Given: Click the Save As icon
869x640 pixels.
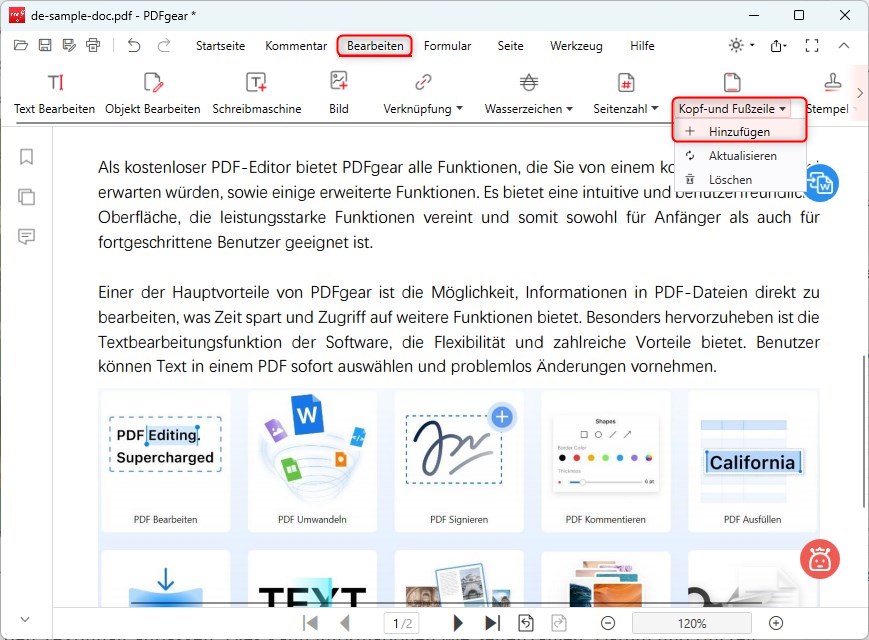Looking at the screenshot, I should 69,45.
